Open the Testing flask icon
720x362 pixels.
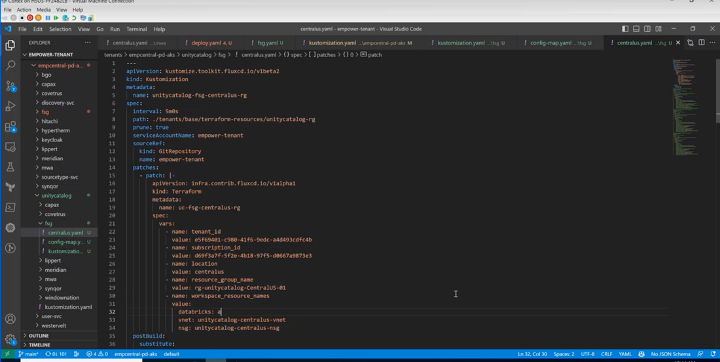(10, 167)
